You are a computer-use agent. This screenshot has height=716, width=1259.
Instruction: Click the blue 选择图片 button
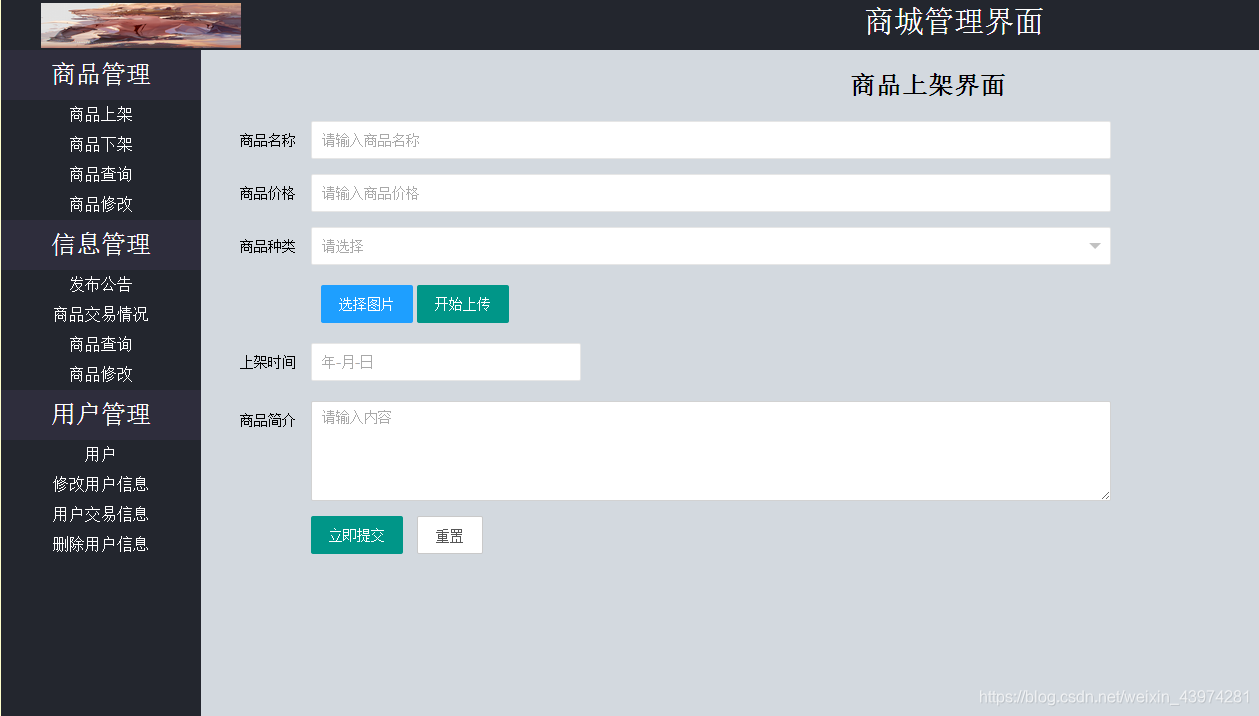tap(367, 304)
